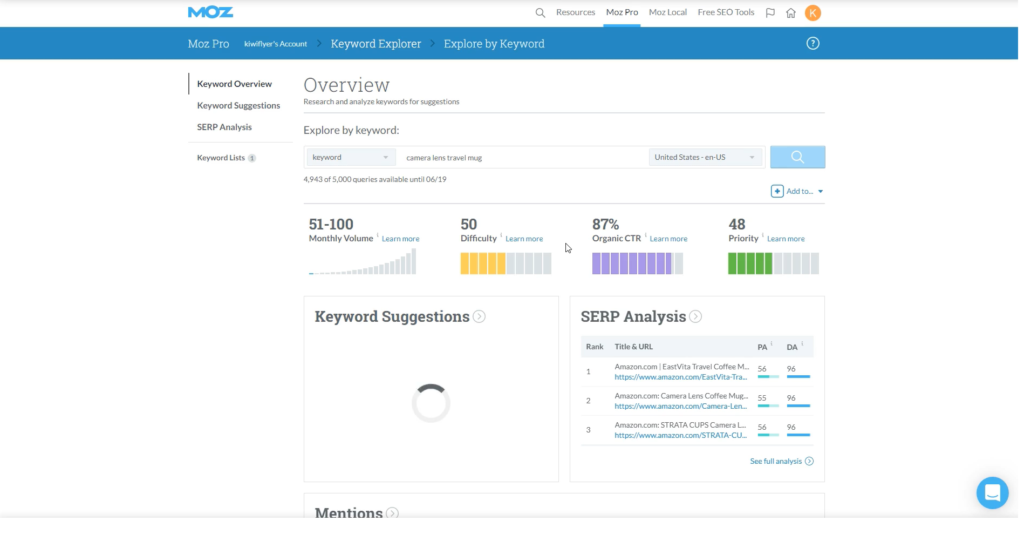
Task: Click the green Priority score bar
Action: tap(773, 264)
